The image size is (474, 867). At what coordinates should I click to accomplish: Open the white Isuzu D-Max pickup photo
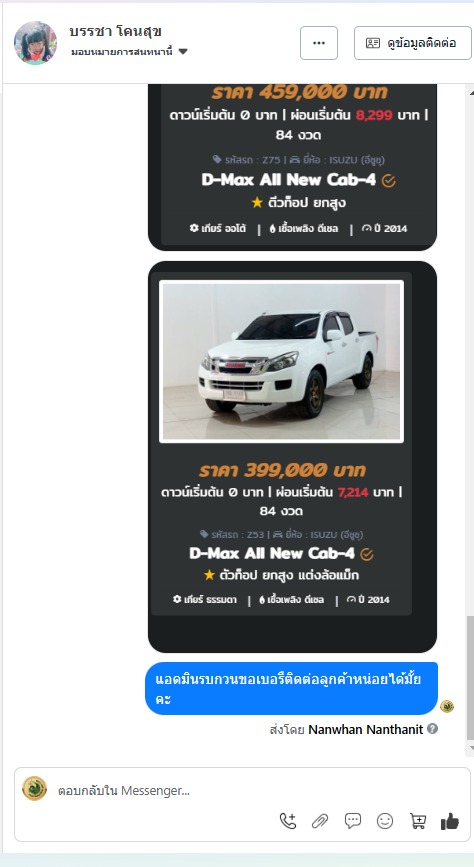point(281,362)
